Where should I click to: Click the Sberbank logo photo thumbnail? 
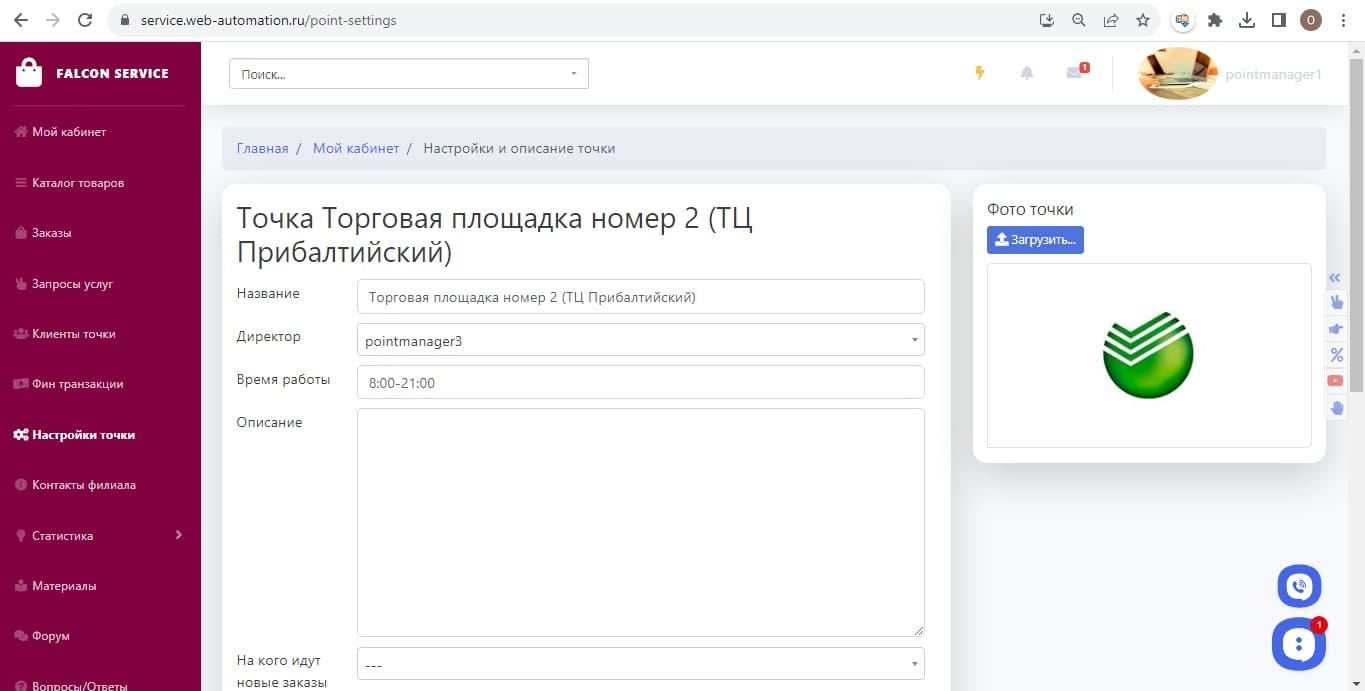click(x=1148, y=355)
